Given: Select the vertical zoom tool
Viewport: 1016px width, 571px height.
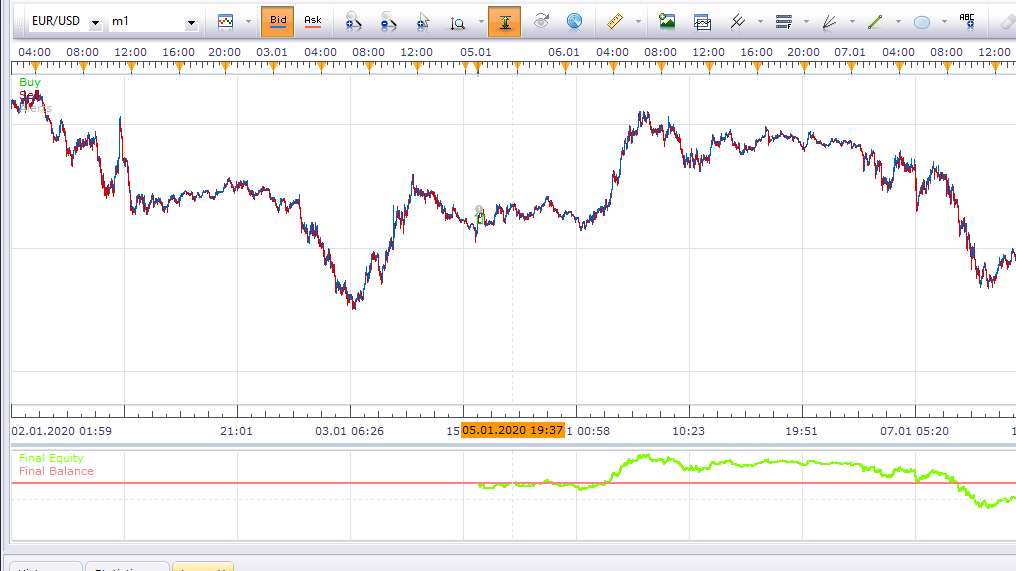Looking at the screenshot, I should tap(457, 23).
